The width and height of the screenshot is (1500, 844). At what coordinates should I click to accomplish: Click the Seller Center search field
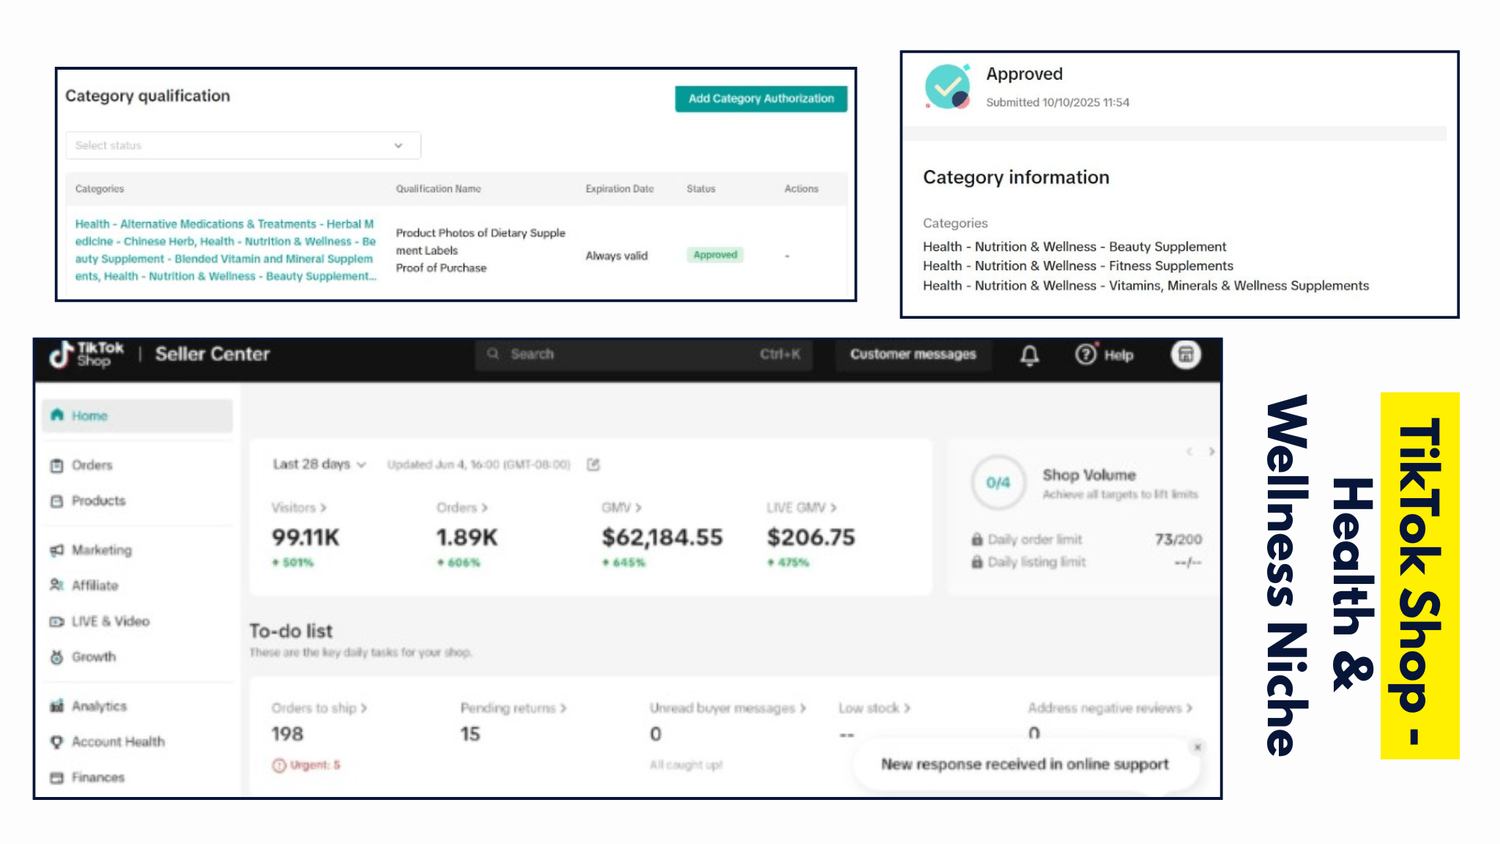pos(643,354)
